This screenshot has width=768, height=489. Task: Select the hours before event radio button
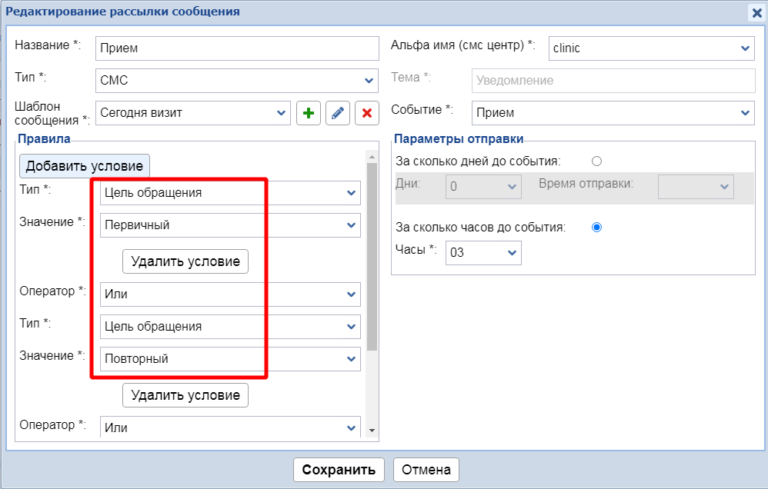597,227
